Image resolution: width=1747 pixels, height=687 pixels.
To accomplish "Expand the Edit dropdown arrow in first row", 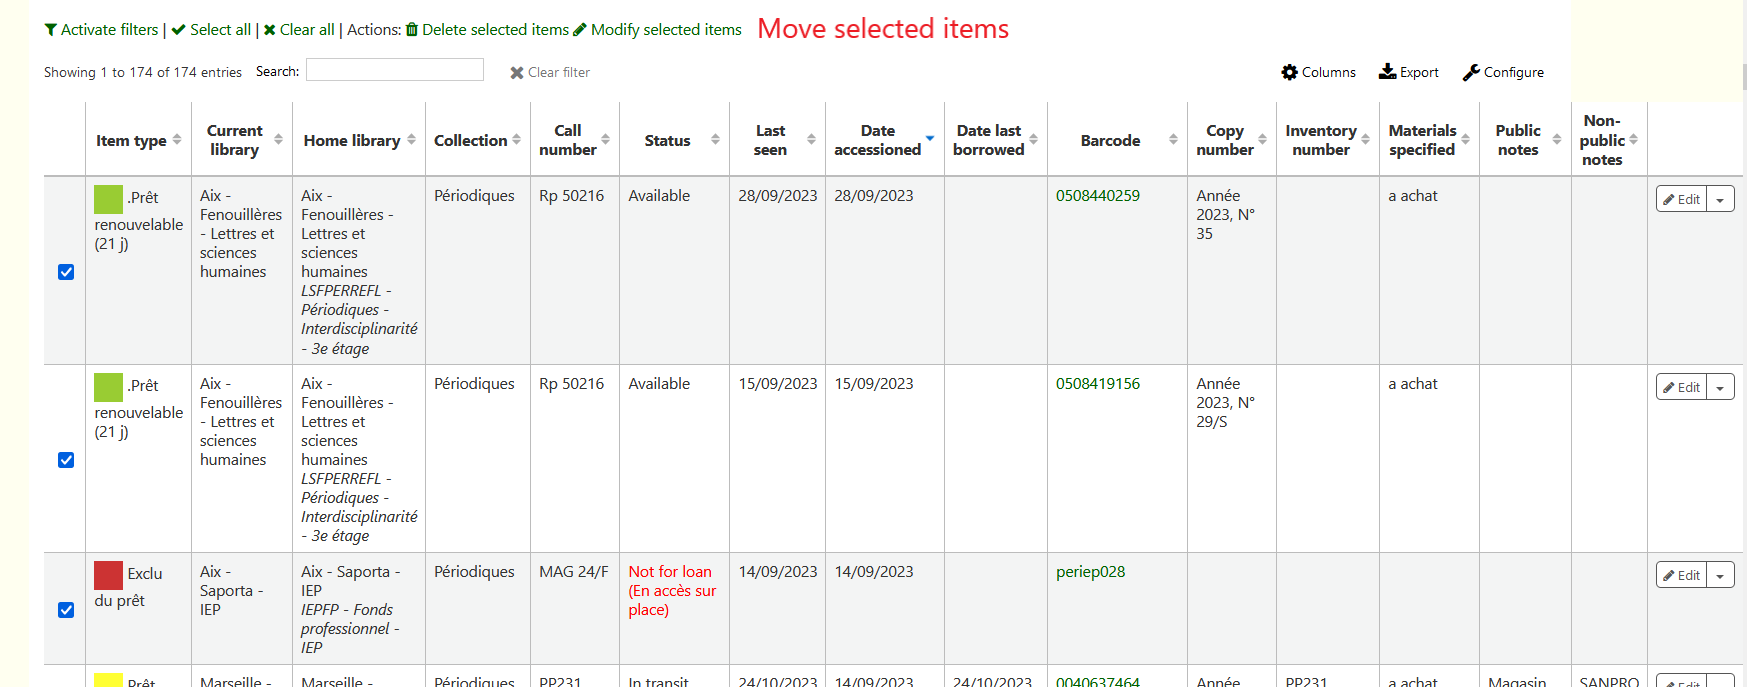I will pos(1720,199).
